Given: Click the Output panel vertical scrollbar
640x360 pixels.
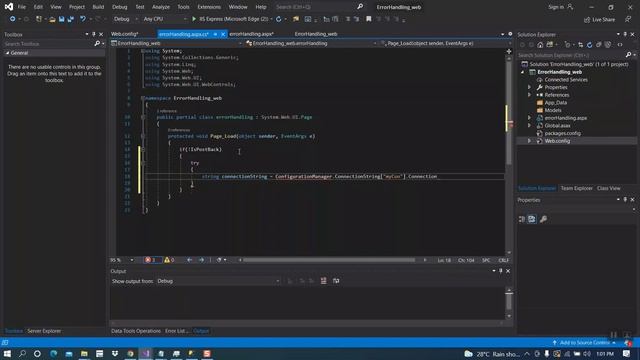Looking at the screenshot, I should pyautogui.click(x=509, y=302).
